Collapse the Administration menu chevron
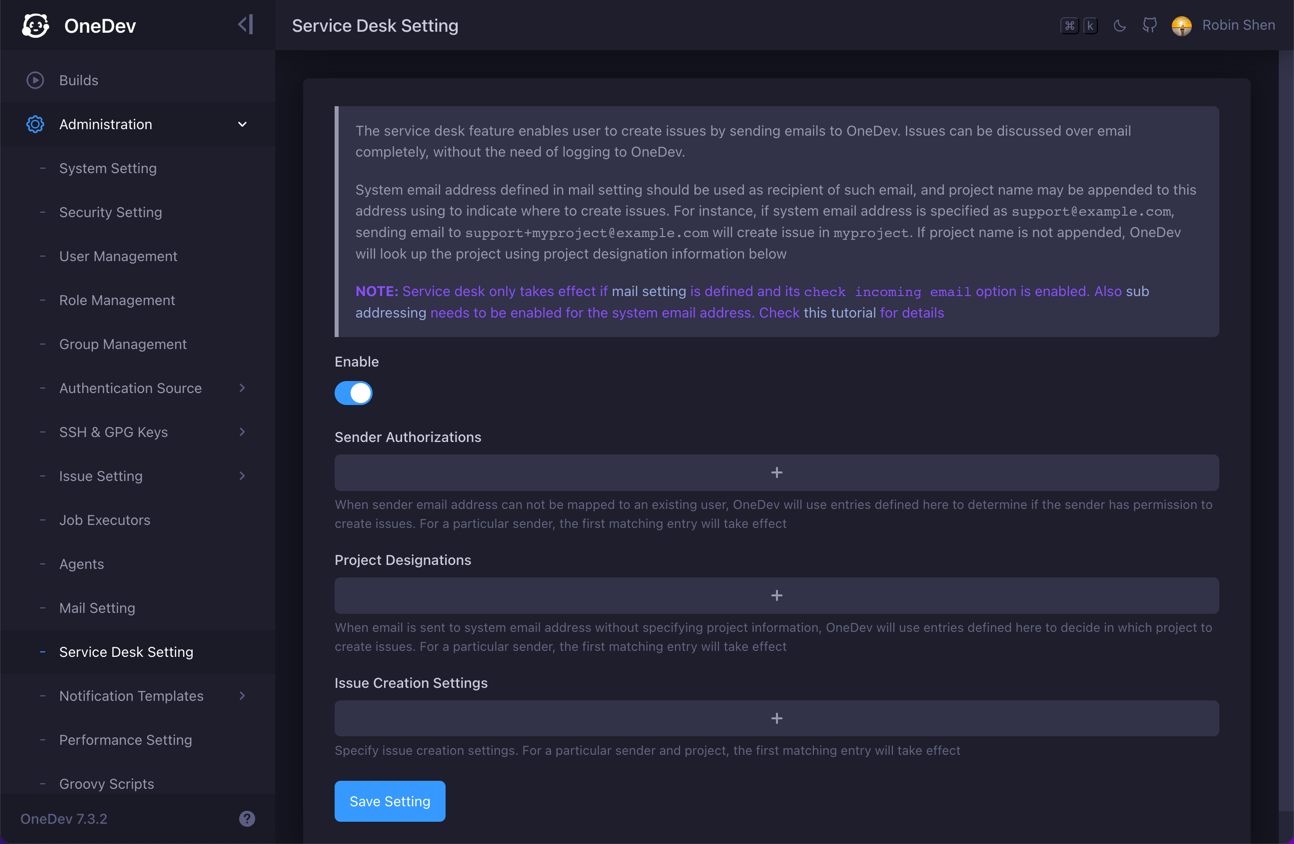The height and width of the screenshot is (844, 1294). [x=242, y=124]
